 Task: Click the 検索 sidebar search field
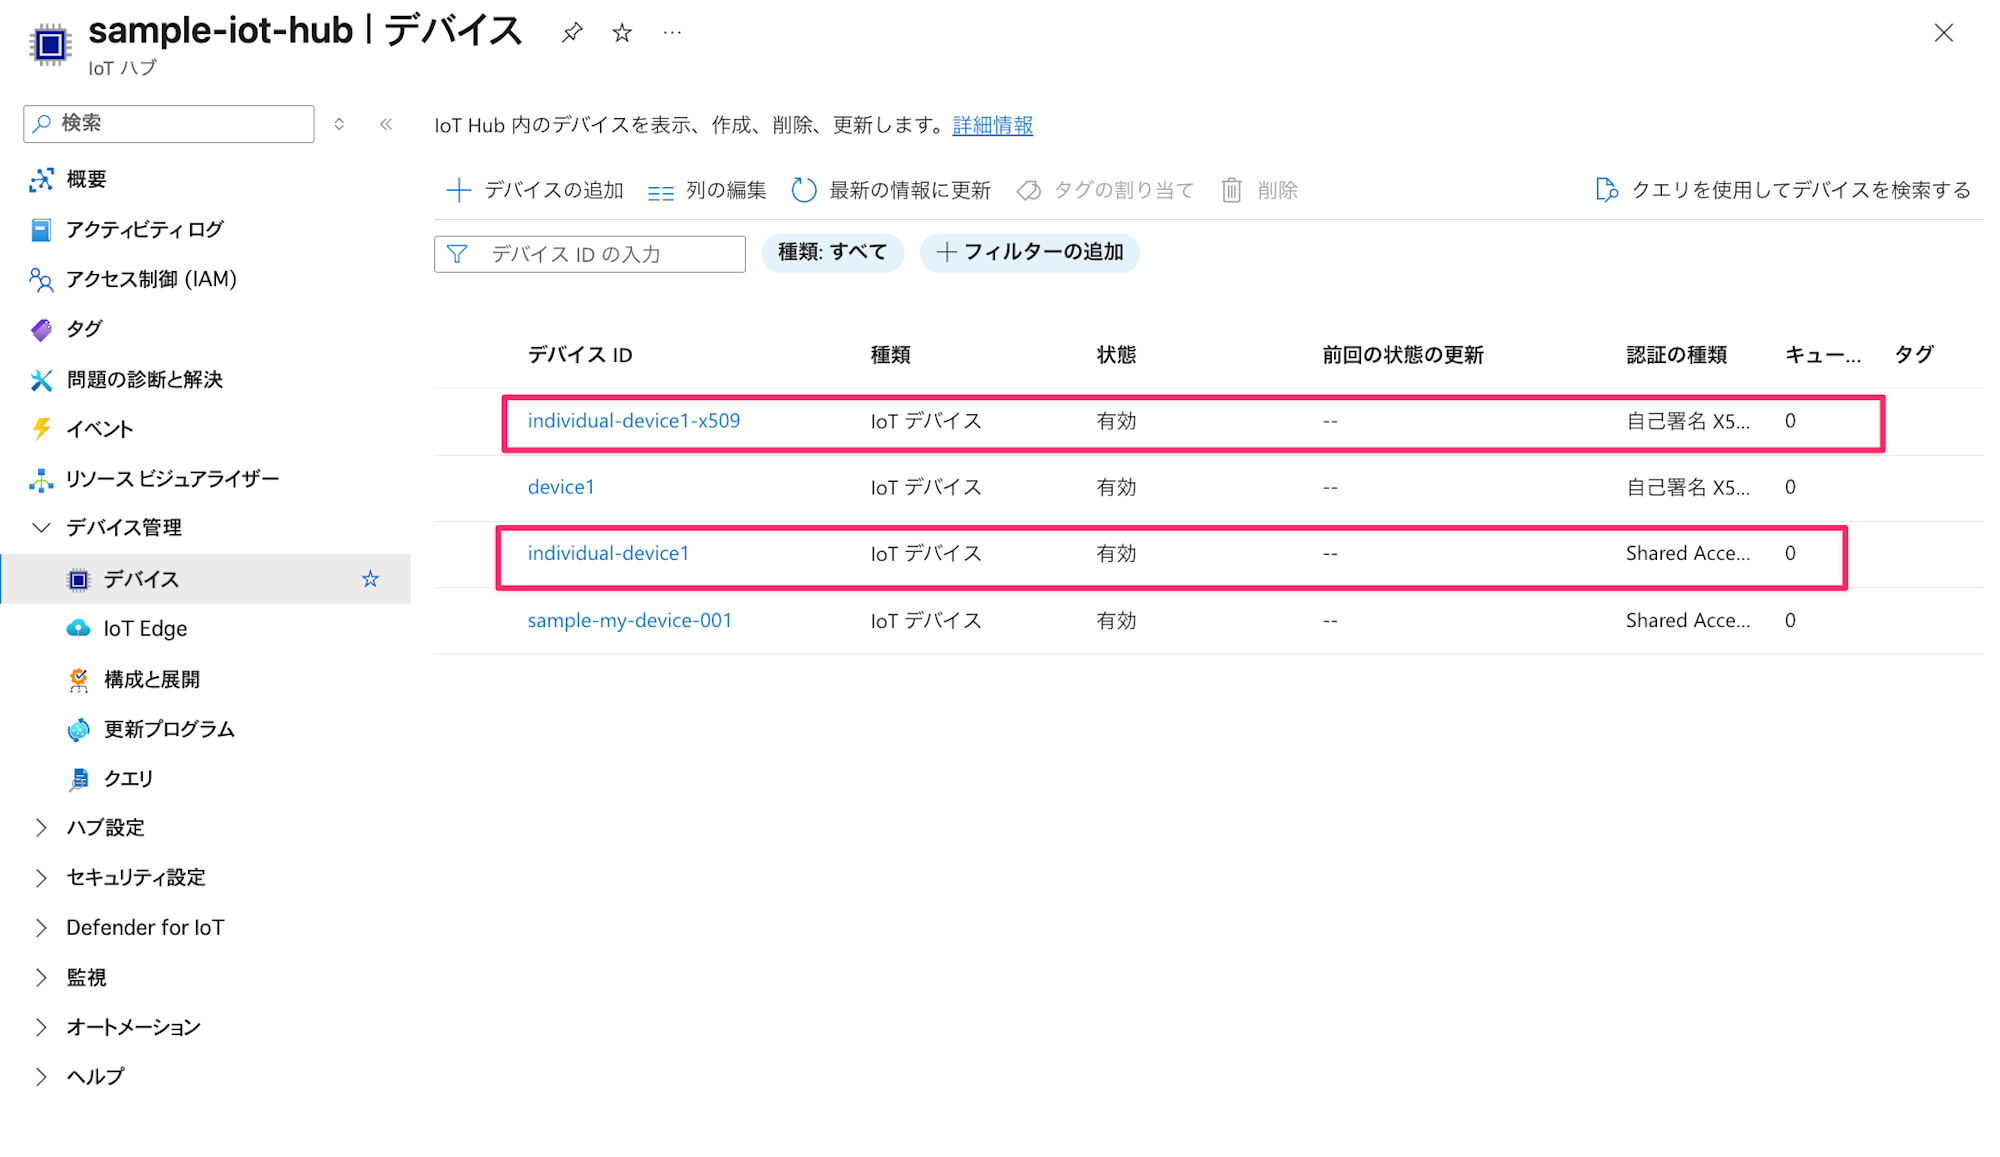tap(169, 123)
